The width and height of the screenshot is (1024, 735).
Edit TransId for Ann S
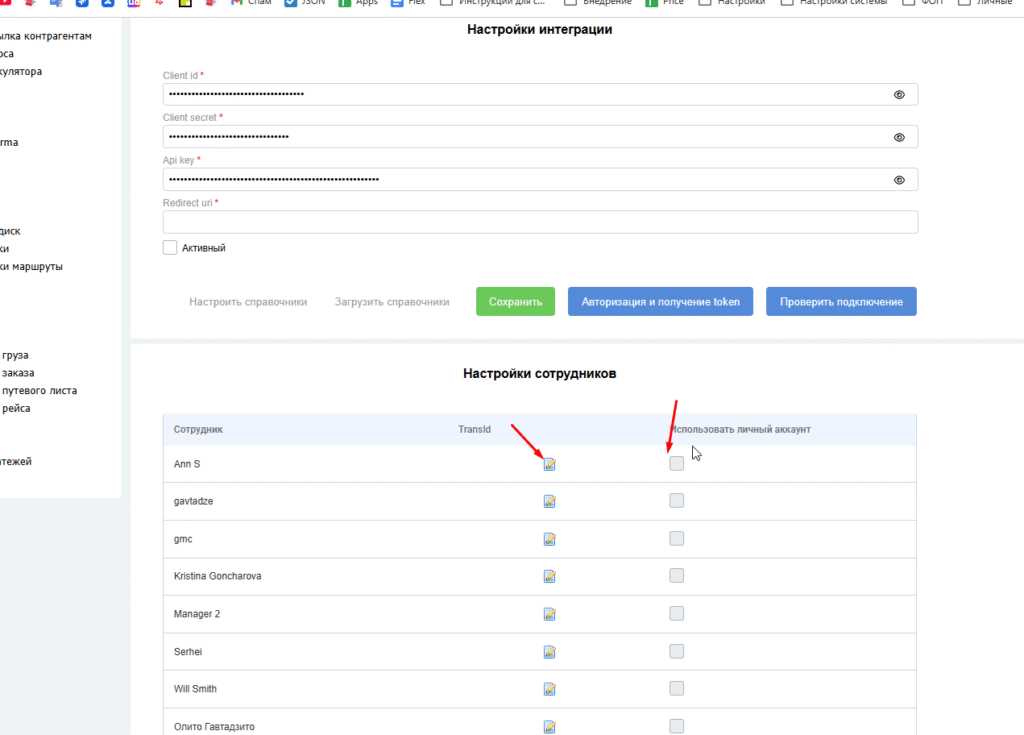tap(549, 463)
